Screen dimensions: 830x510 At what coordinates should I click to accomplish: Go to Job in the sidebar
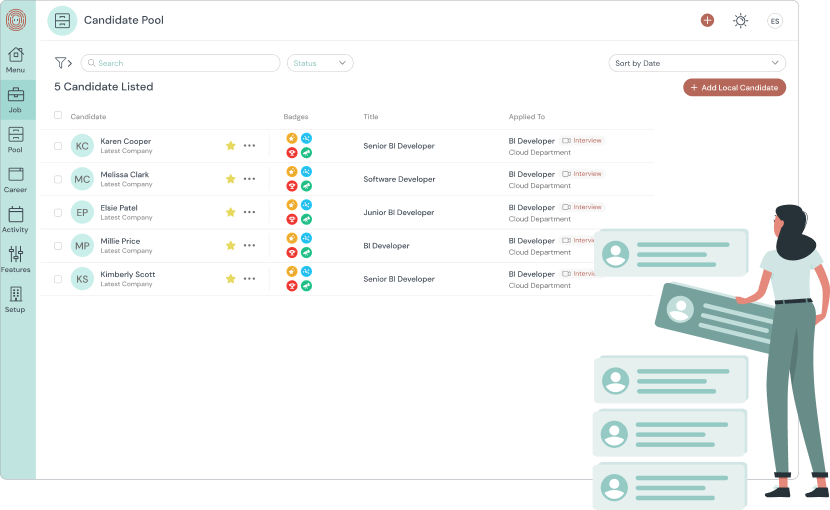(16, 100)
